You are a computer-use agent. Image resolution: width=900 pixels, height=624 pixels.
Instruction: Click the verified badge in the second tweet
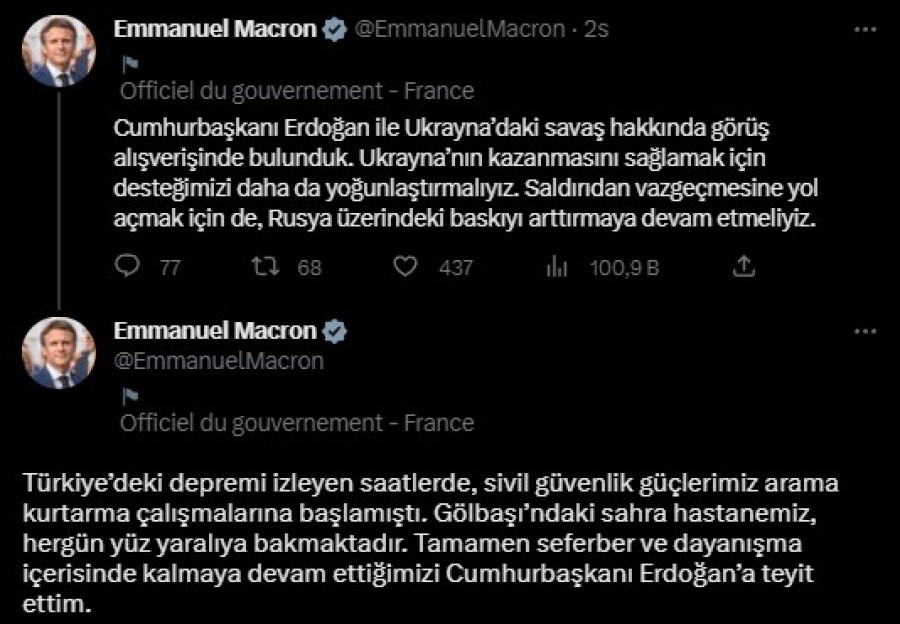tap(334, 331)
